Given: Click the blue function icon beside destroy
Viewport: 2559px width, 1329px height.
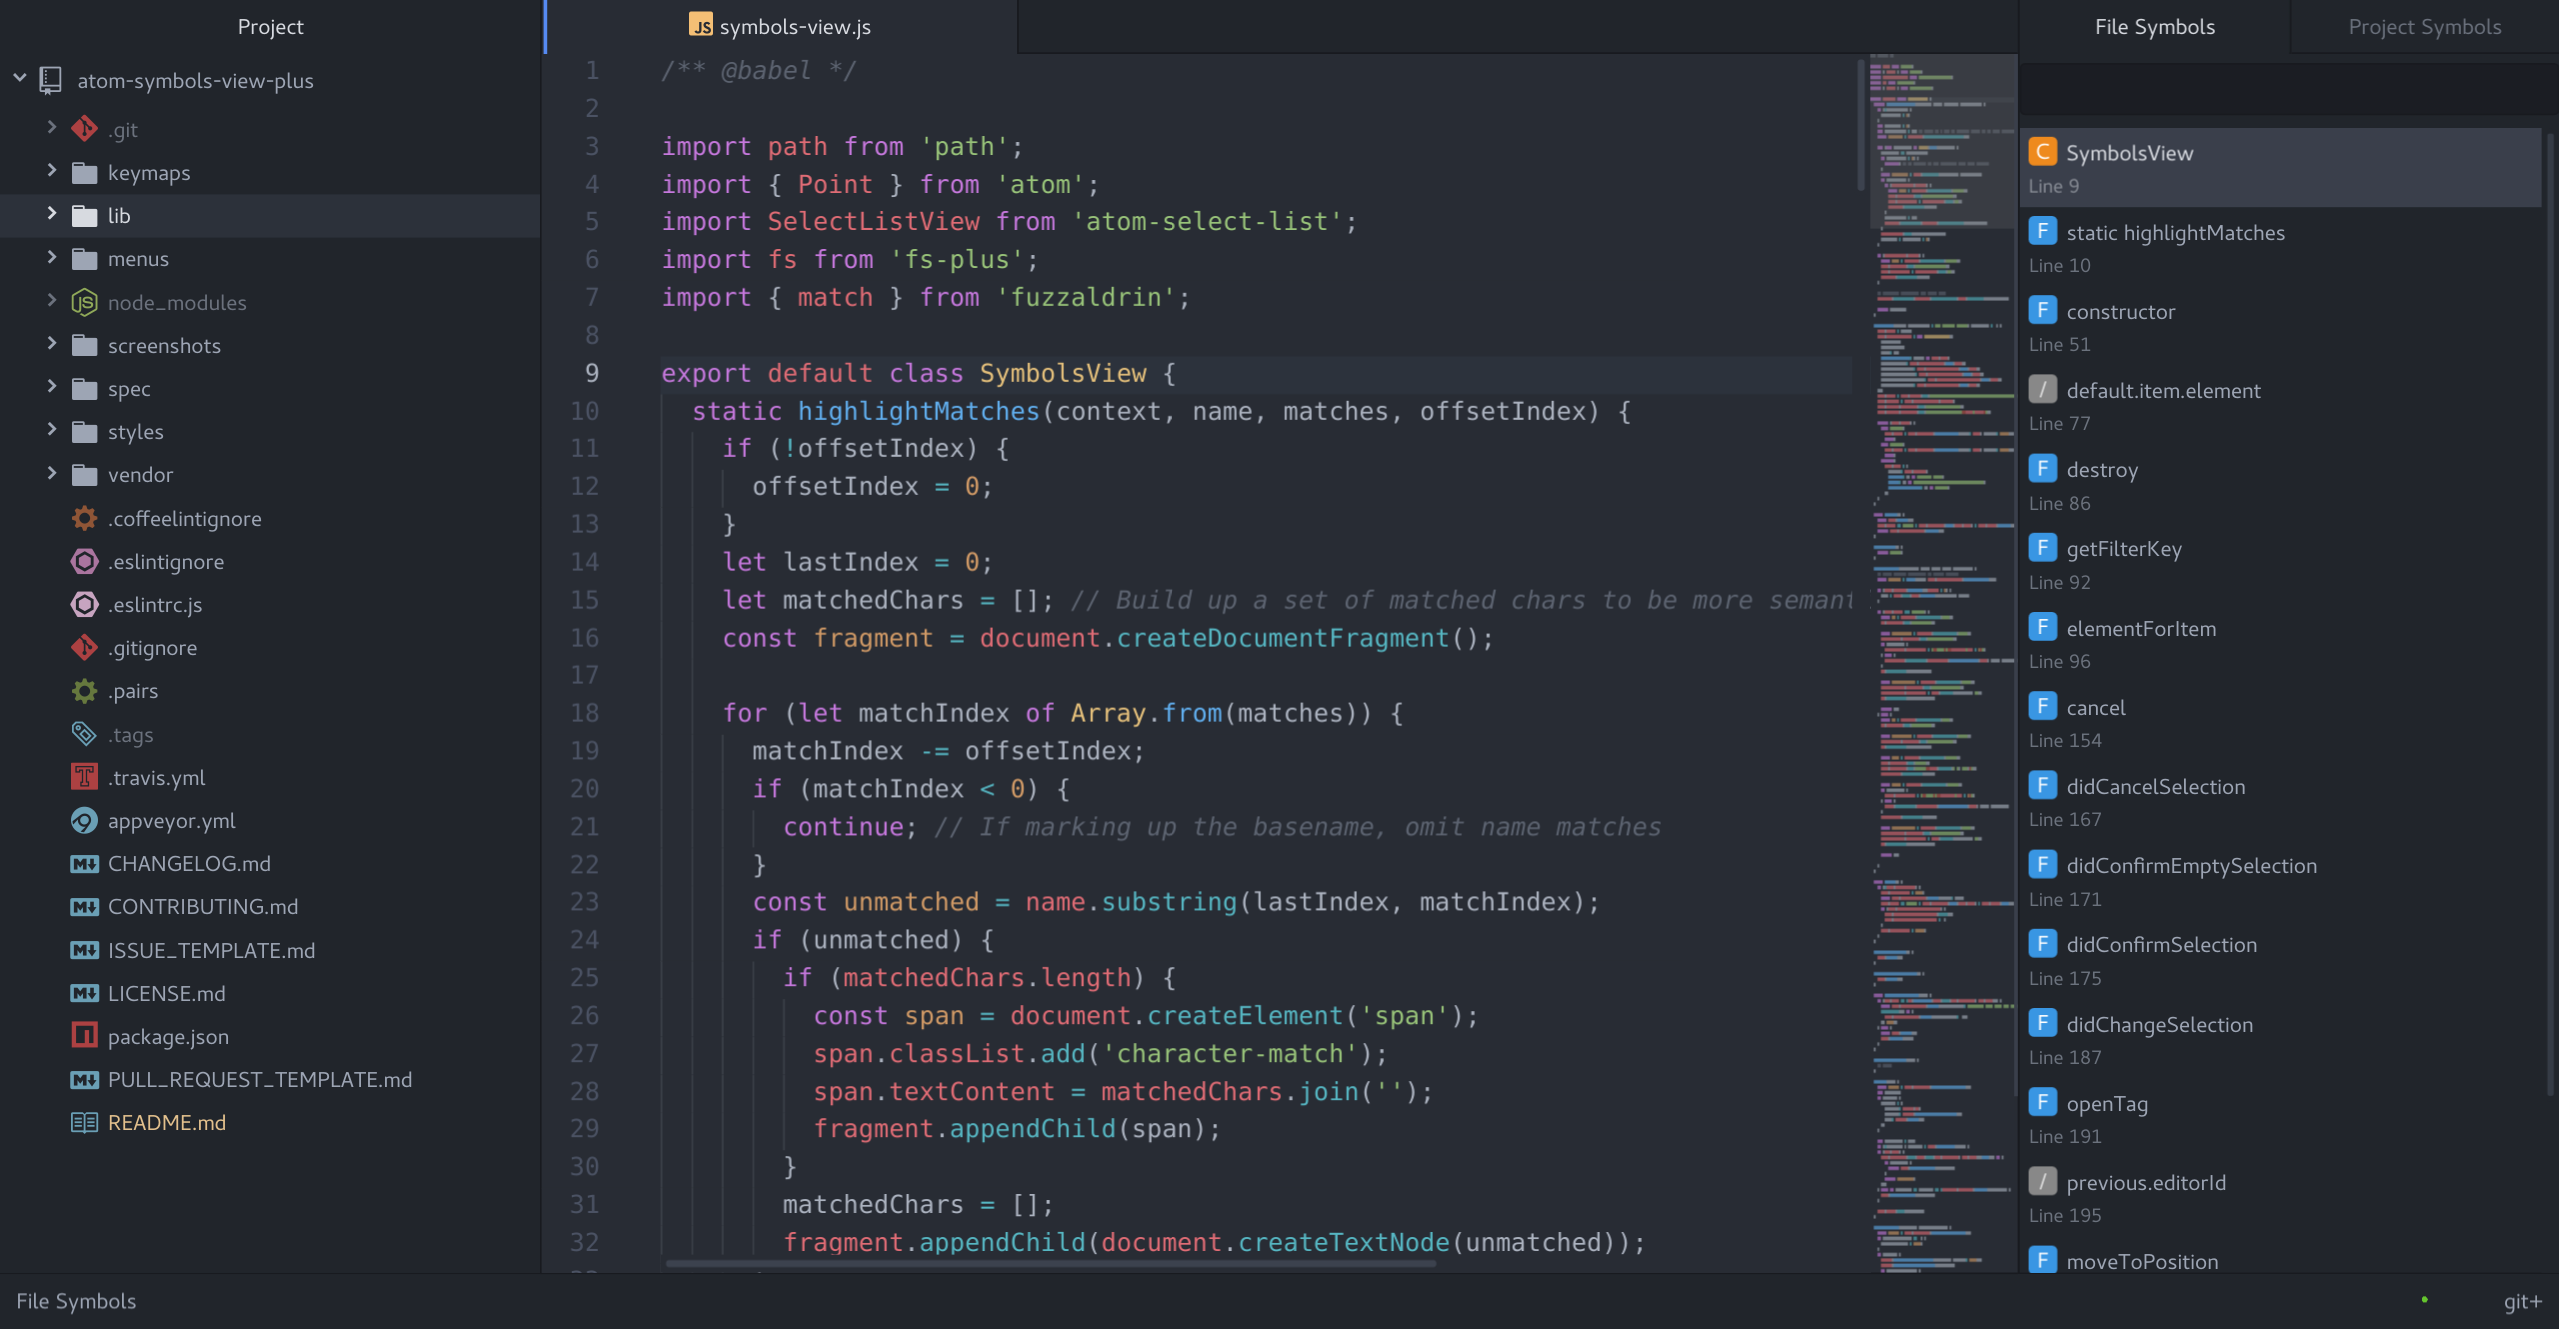Looking at the screenshot, I should tap(2042, 469).
